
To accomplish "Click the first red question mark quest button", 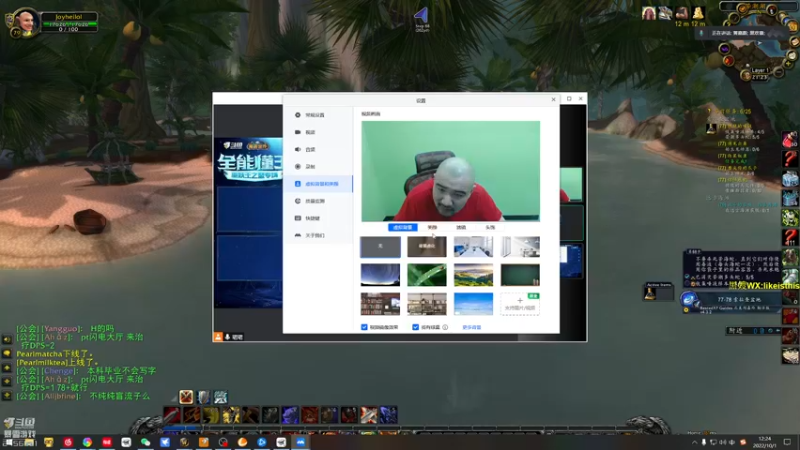I will point(790,159).
